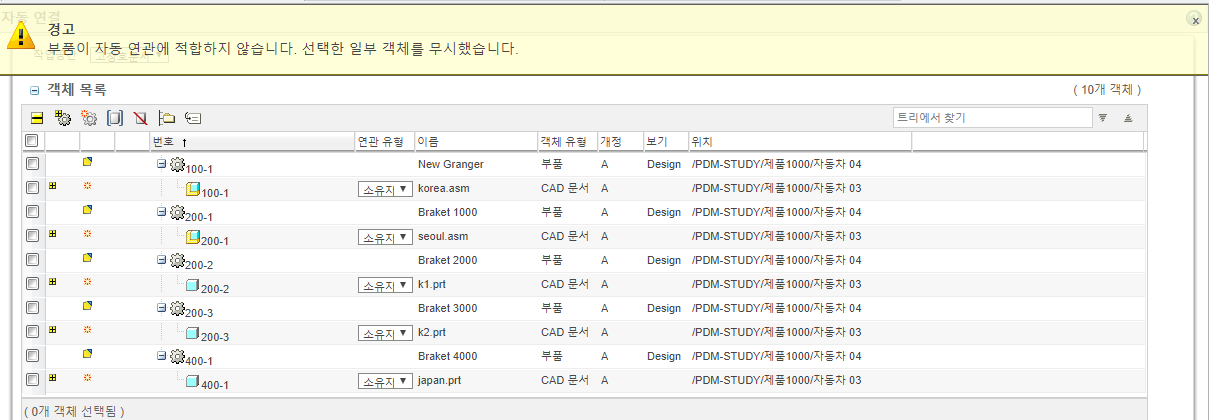Click the part icon of k2.prt row

coord(193,333)
